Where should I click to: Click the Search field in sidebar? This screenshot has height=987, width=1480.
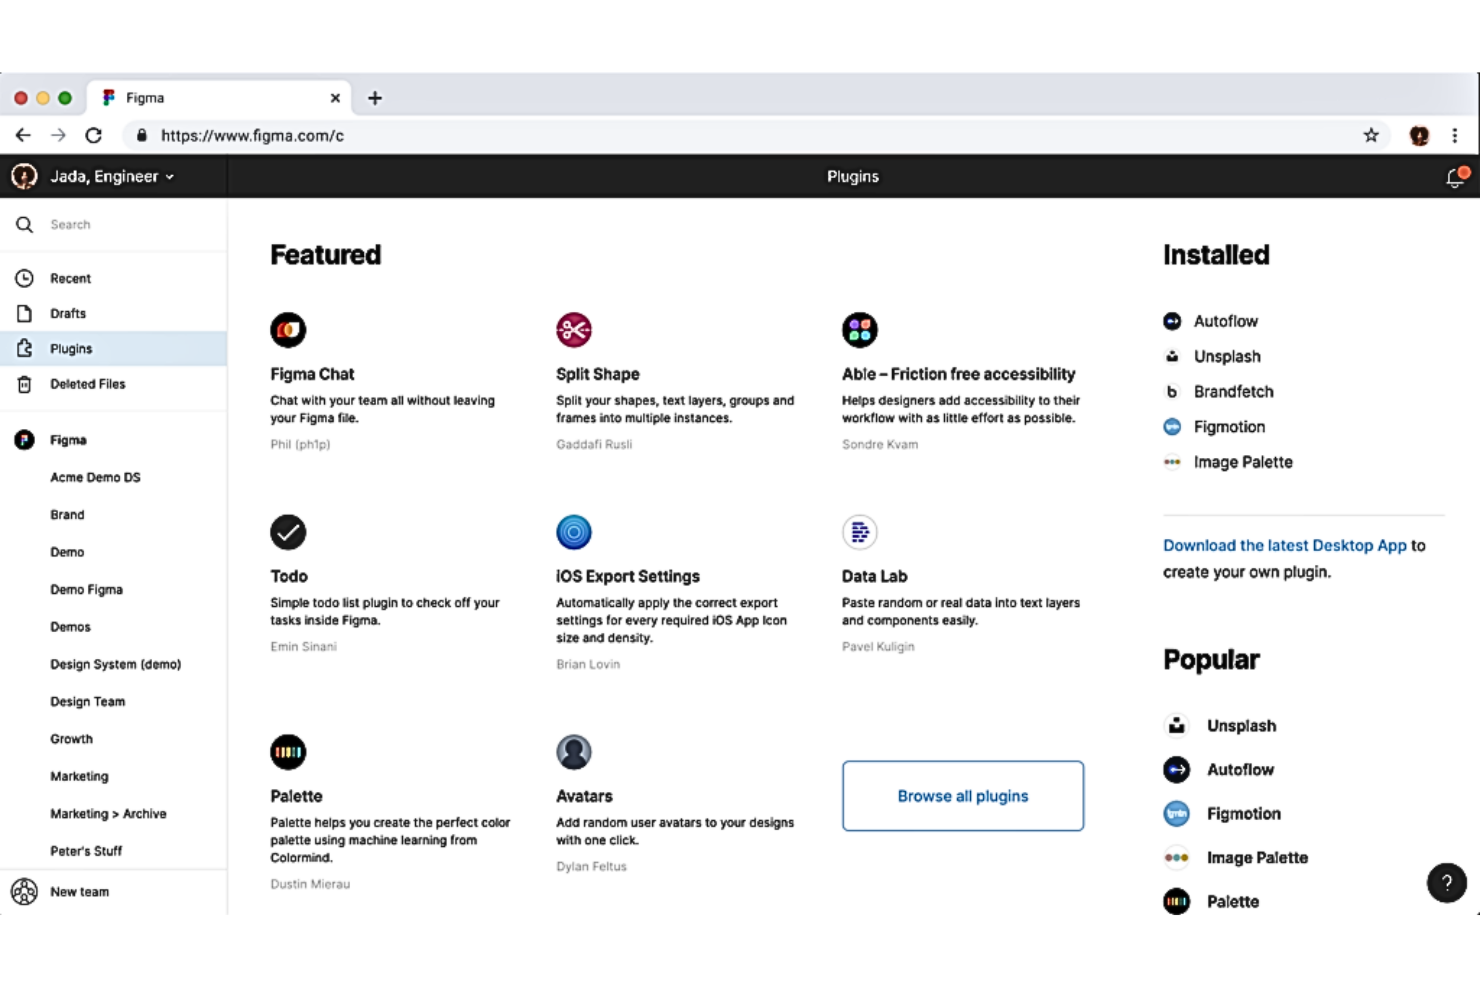113,225
